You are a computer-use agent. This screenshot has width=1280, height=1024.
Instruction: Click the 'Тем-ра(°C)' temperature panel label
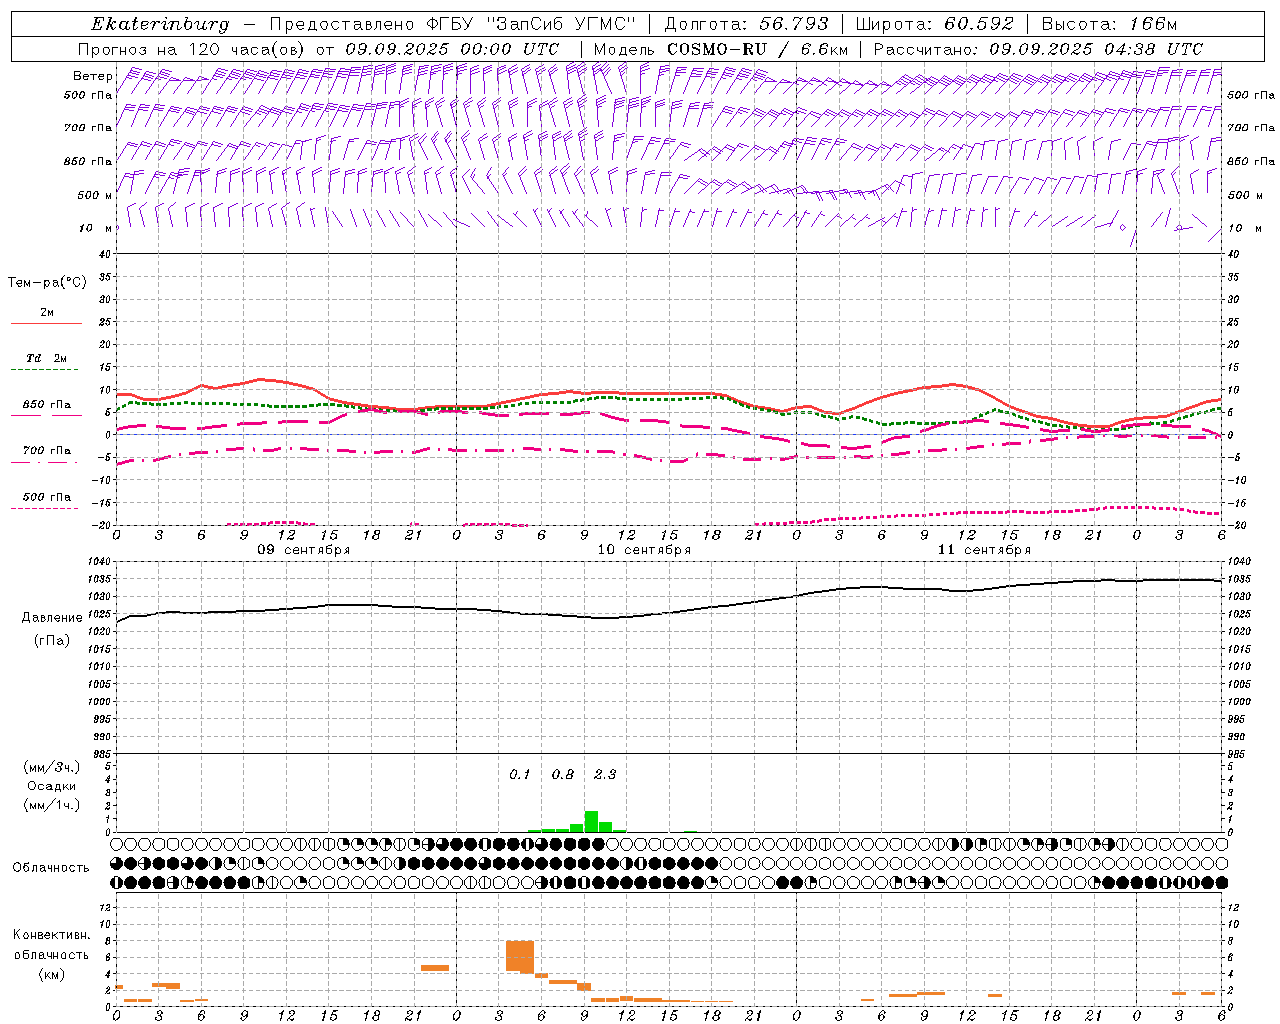pos(47,283)
